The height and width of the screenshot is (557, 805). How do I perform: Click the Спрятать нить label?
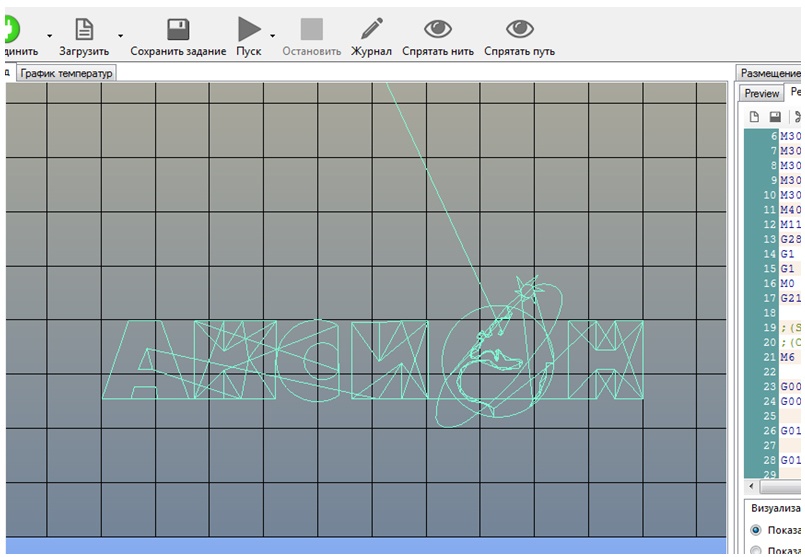tap(438, 51)
